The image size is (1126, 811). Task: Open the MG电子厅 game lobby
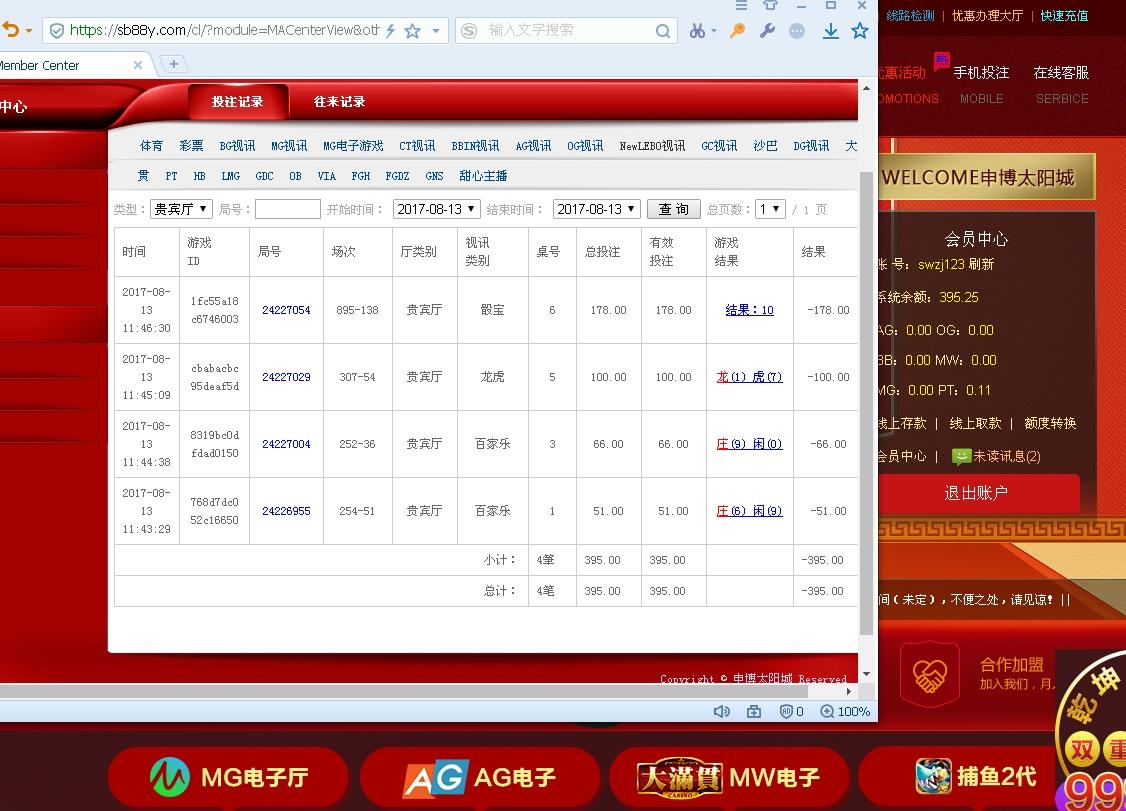pyautogui.click(x=228, y=776)
